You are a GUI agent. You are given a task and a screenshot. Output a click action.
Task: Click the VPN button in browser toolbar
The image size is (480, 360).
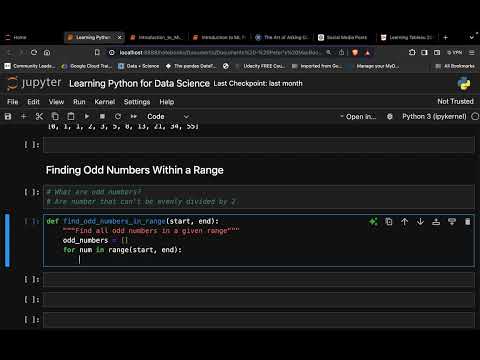click(455, 52)
